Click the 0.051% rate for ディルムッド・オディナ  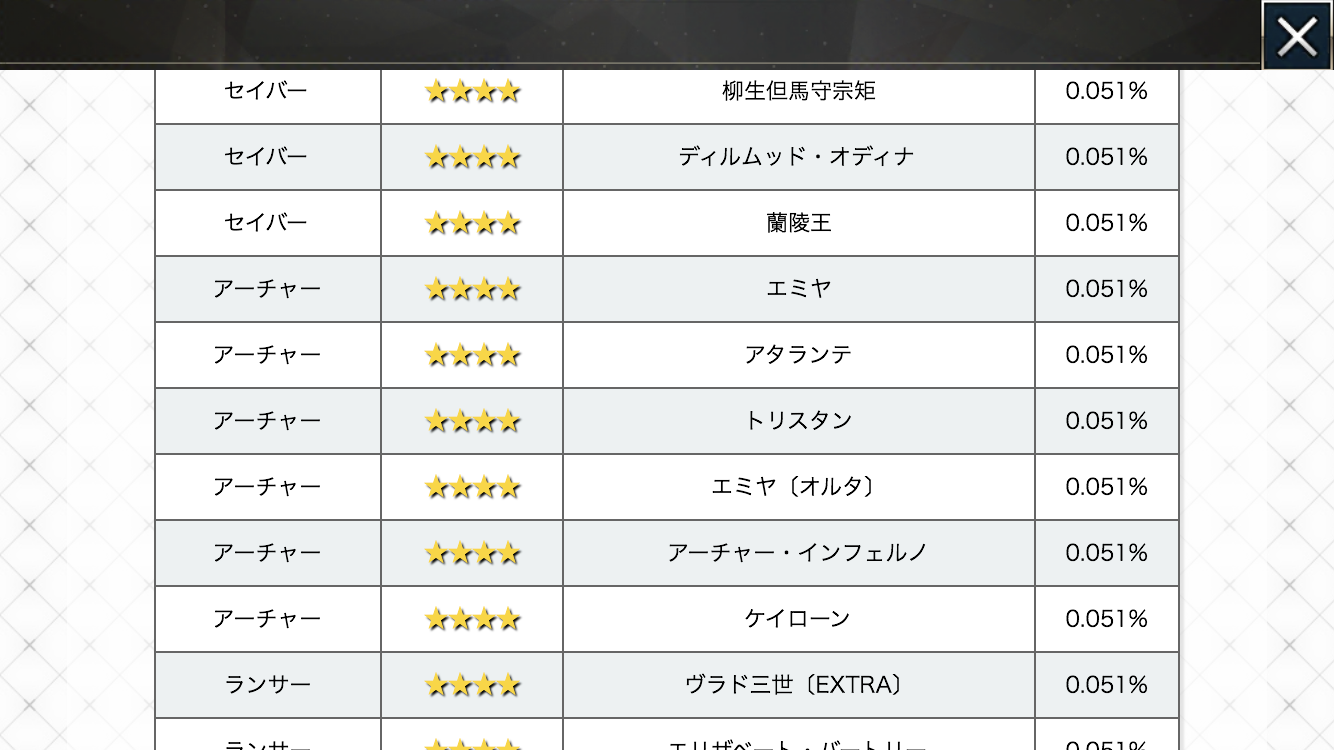(1106, 157)
